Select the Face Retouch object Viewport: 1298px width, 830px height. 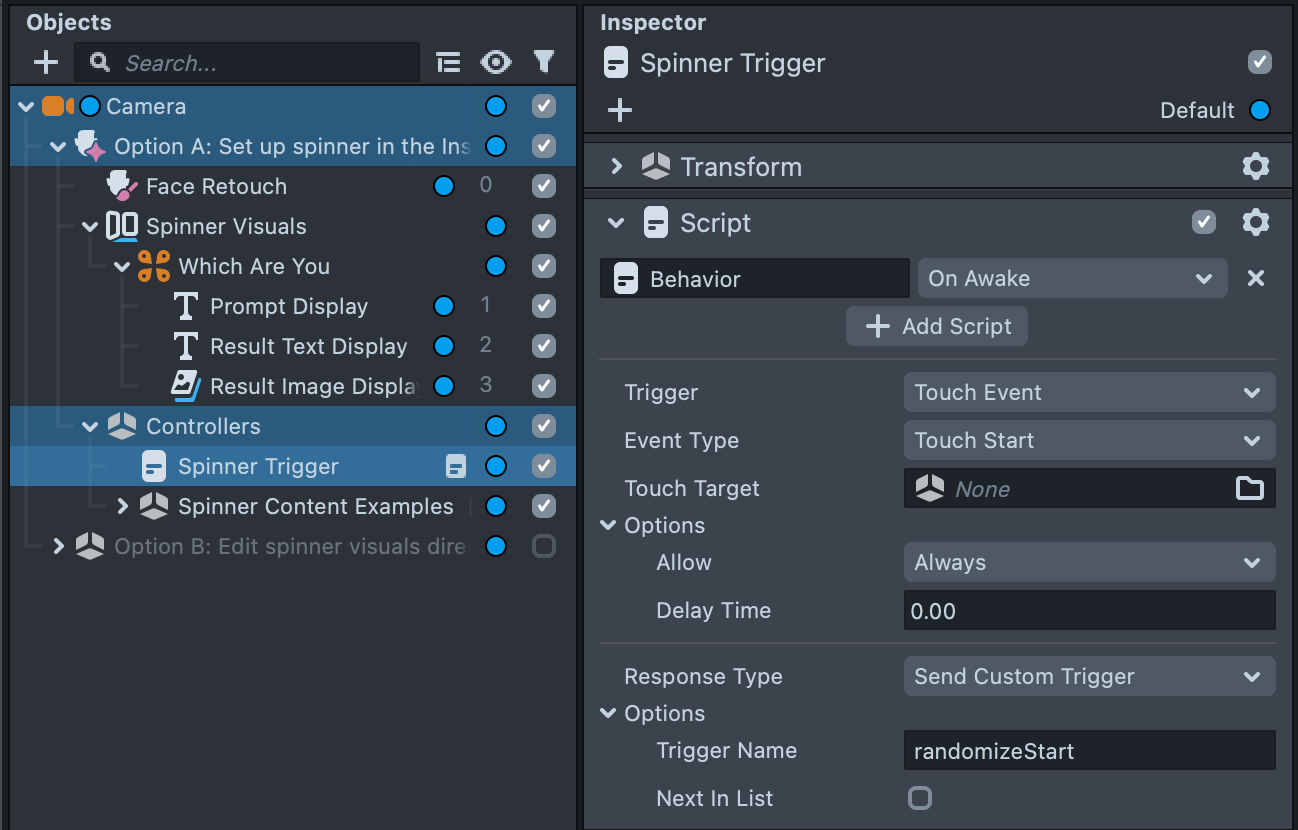click(x=216, y=186)
